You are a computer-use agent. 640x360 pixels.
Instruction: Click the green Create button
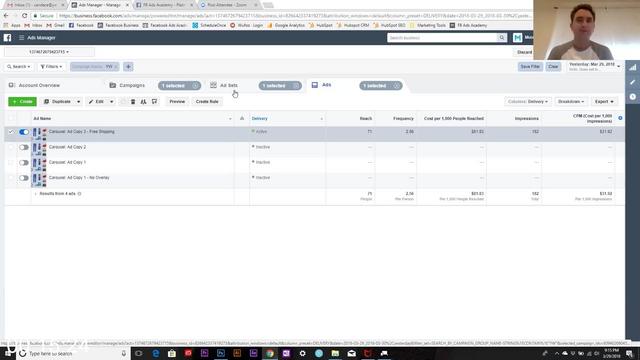(x=22, y=102)
